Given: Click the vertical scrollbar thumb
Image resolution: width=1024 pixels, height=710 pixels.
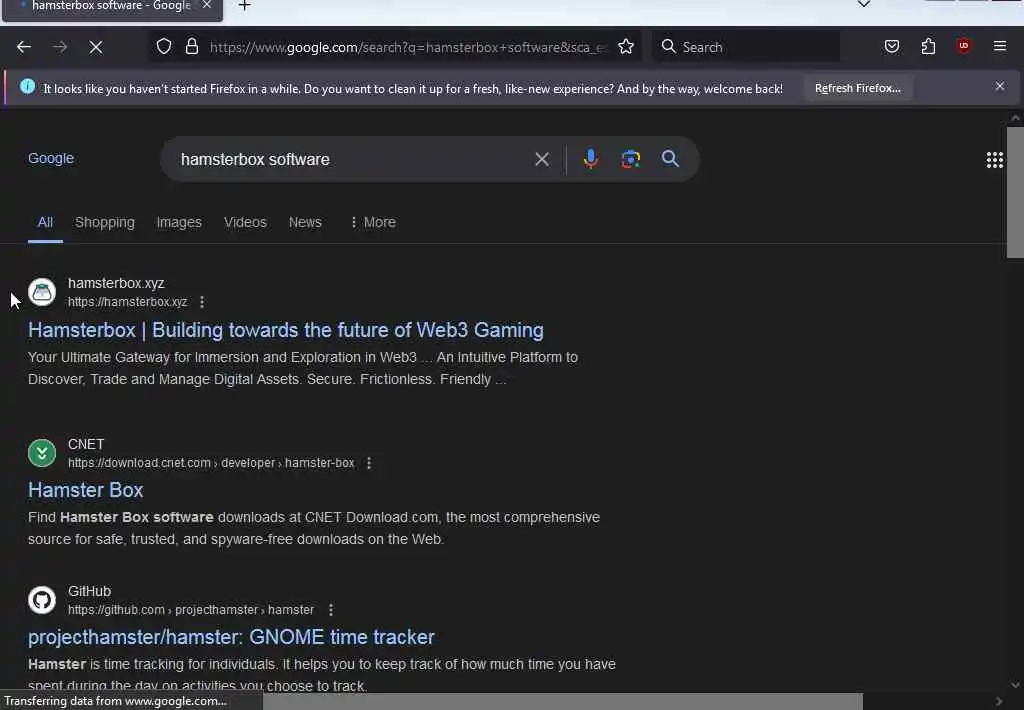Looking at the screenshot, I should point(1015,192).
